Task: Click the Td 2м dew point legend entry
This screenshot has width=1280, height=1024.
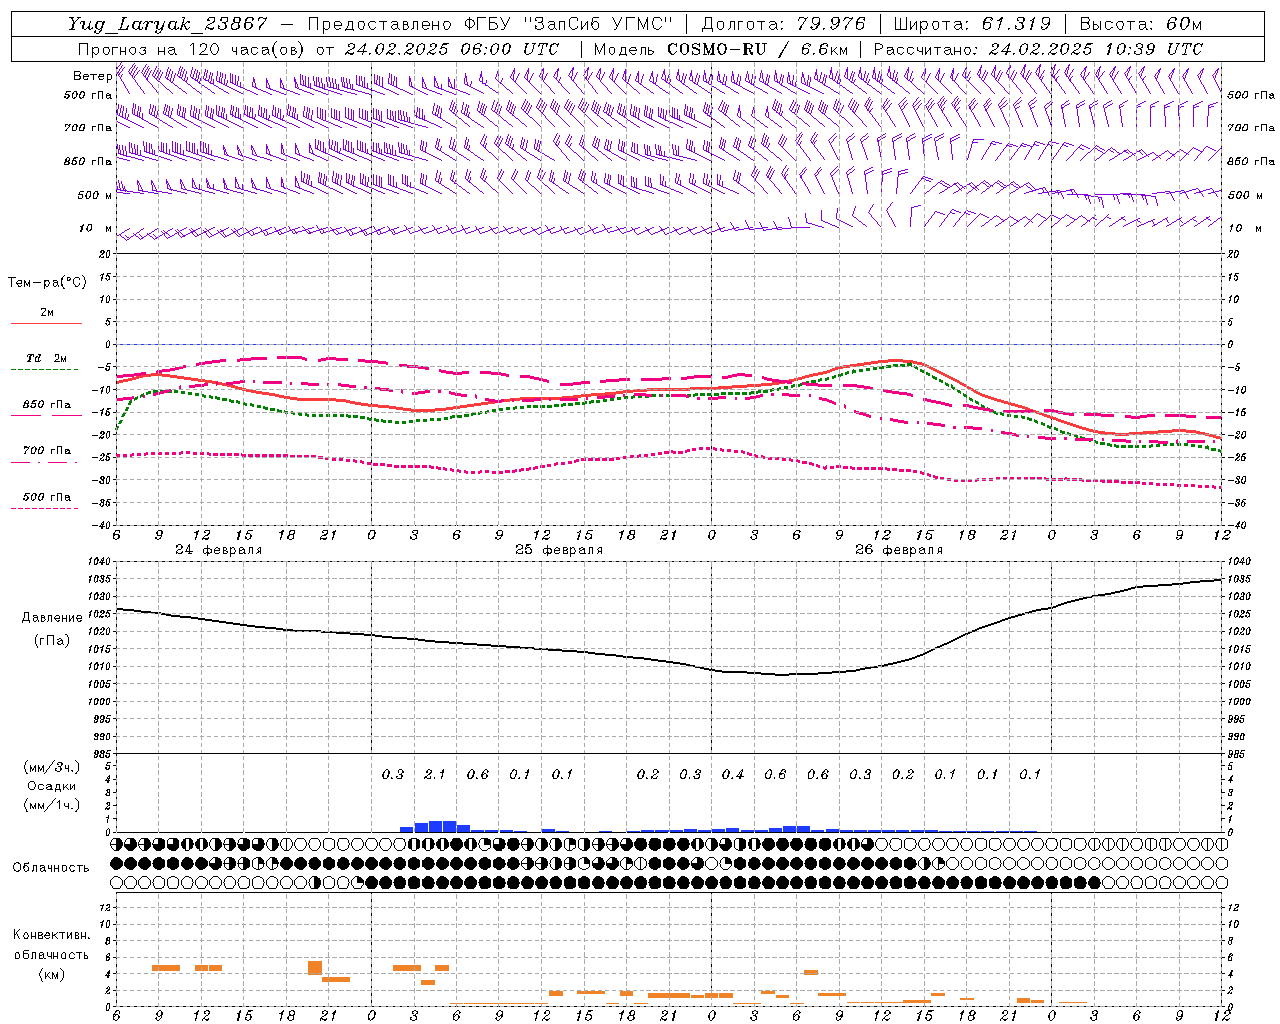Action: (46, 358)
